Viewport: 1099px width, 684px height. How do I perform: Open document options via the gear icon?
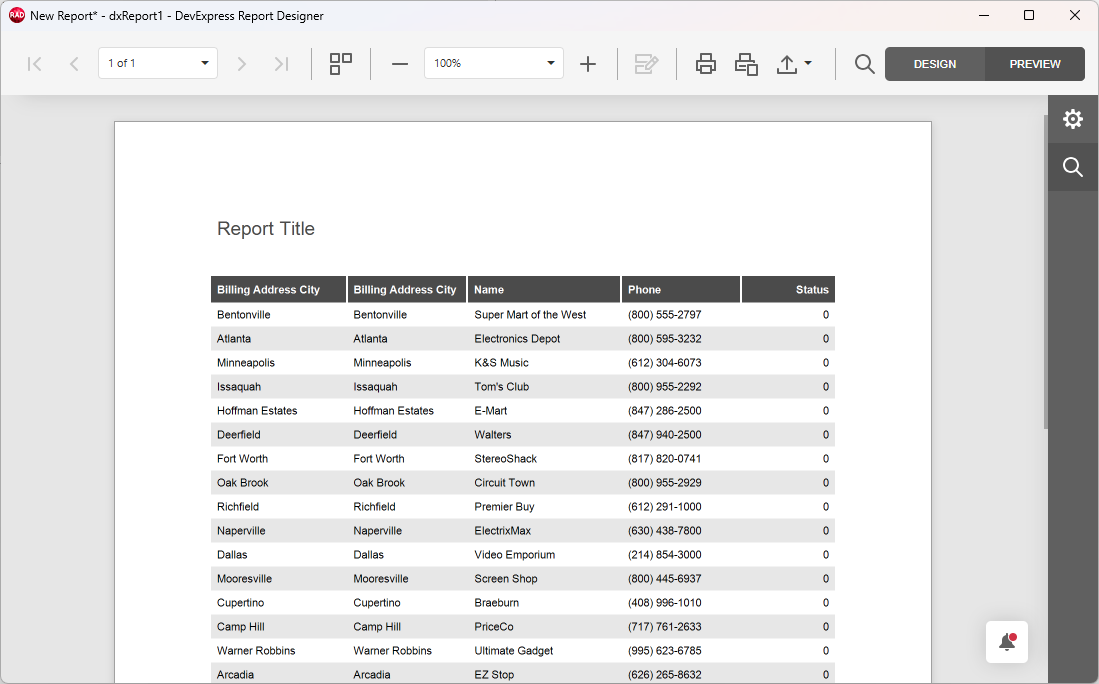pyautogui.click(x=1073, y=119)
